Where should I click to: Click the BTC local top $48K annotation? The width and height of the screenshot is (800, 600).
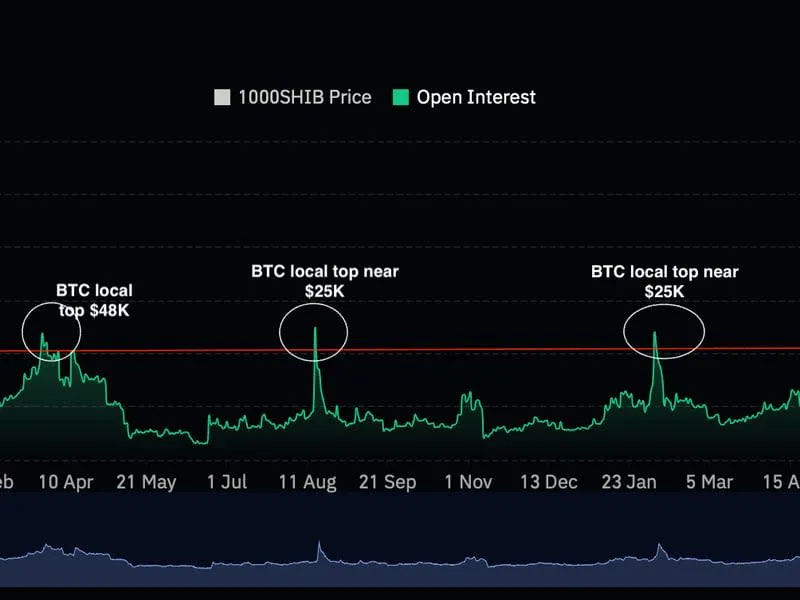94,300
